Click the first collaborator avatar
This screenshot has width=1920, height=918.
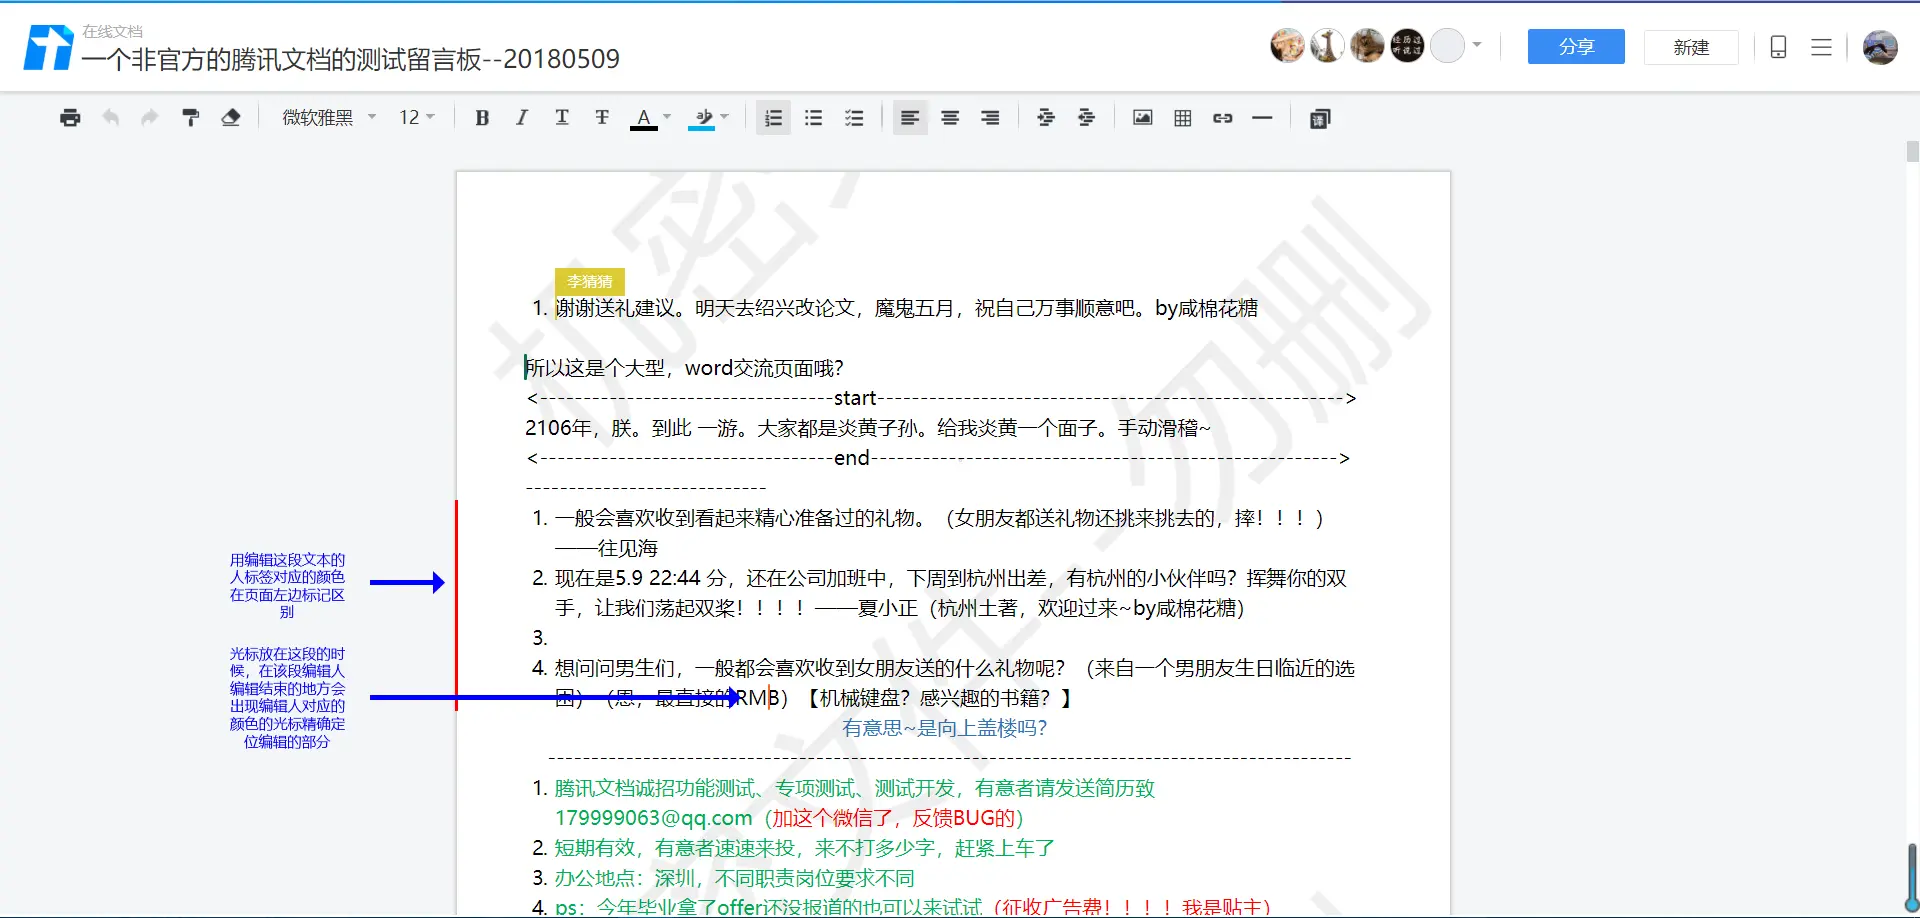1288,45
